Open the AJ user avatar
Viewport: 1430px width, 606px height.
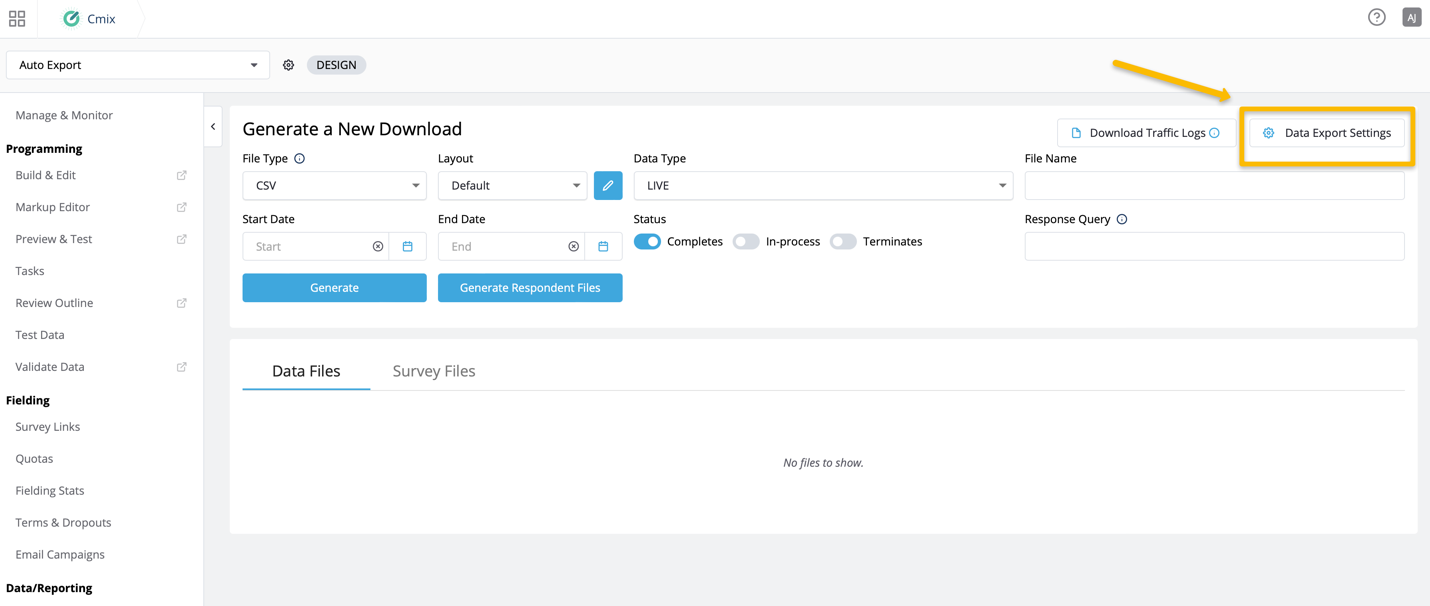(1411, 17)
